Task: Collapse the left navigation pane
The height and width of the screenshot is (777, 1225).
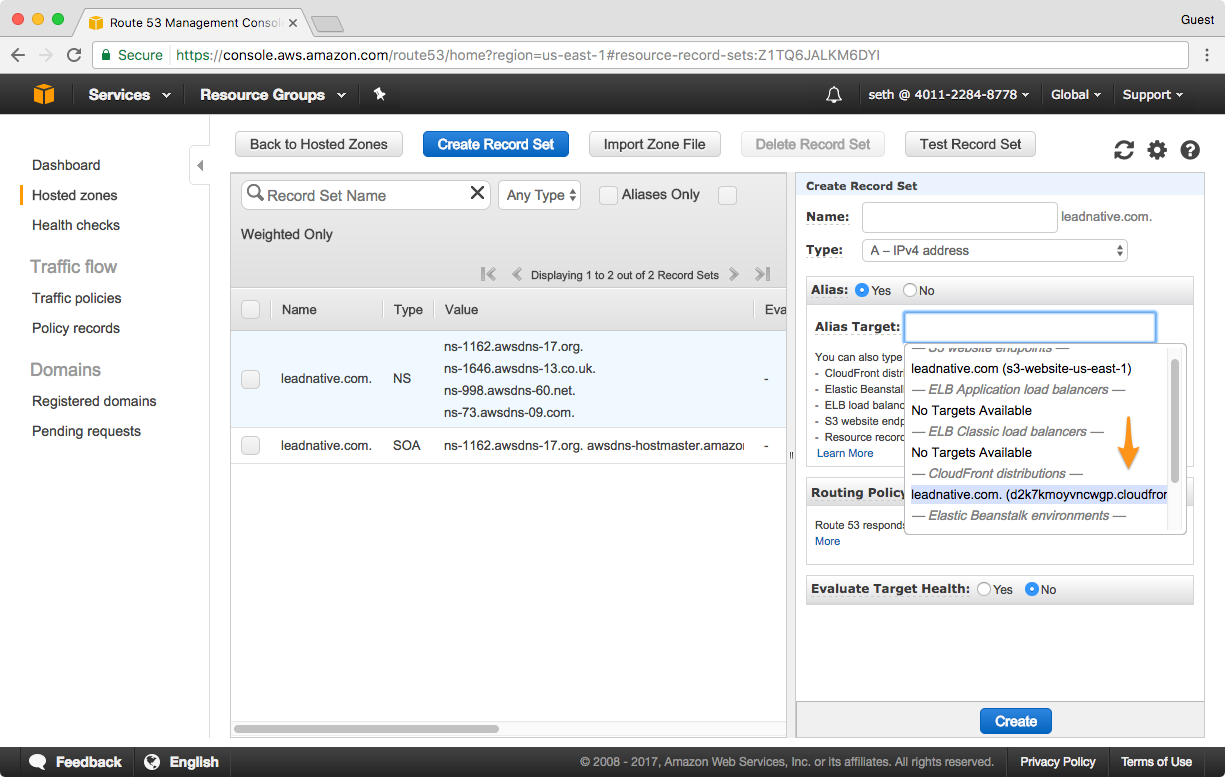Action: point(200,165)
